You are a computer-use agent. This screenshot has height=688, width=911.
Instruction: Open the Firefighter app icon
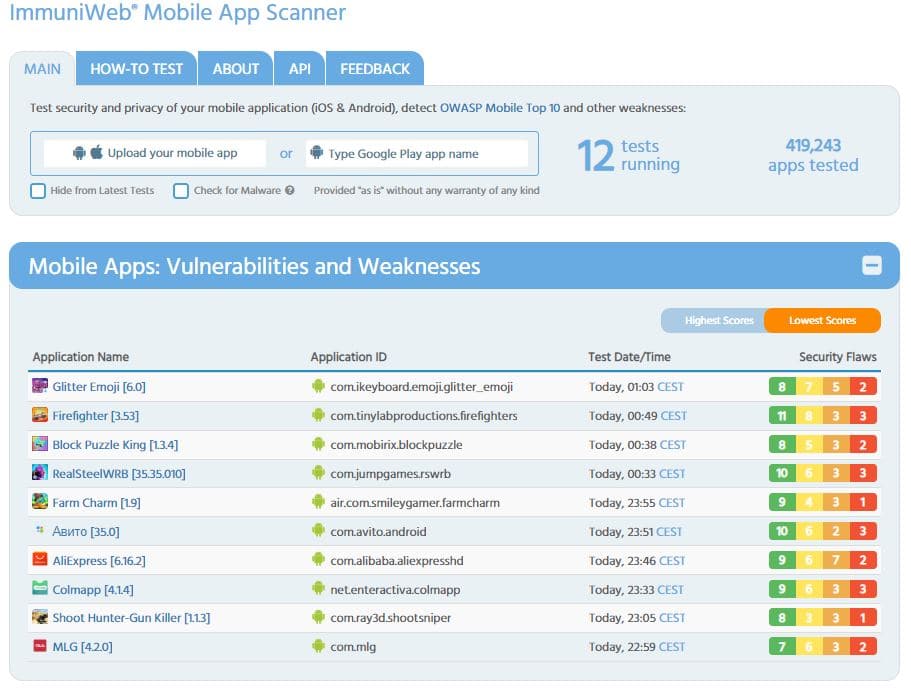[x=40, y=415]
